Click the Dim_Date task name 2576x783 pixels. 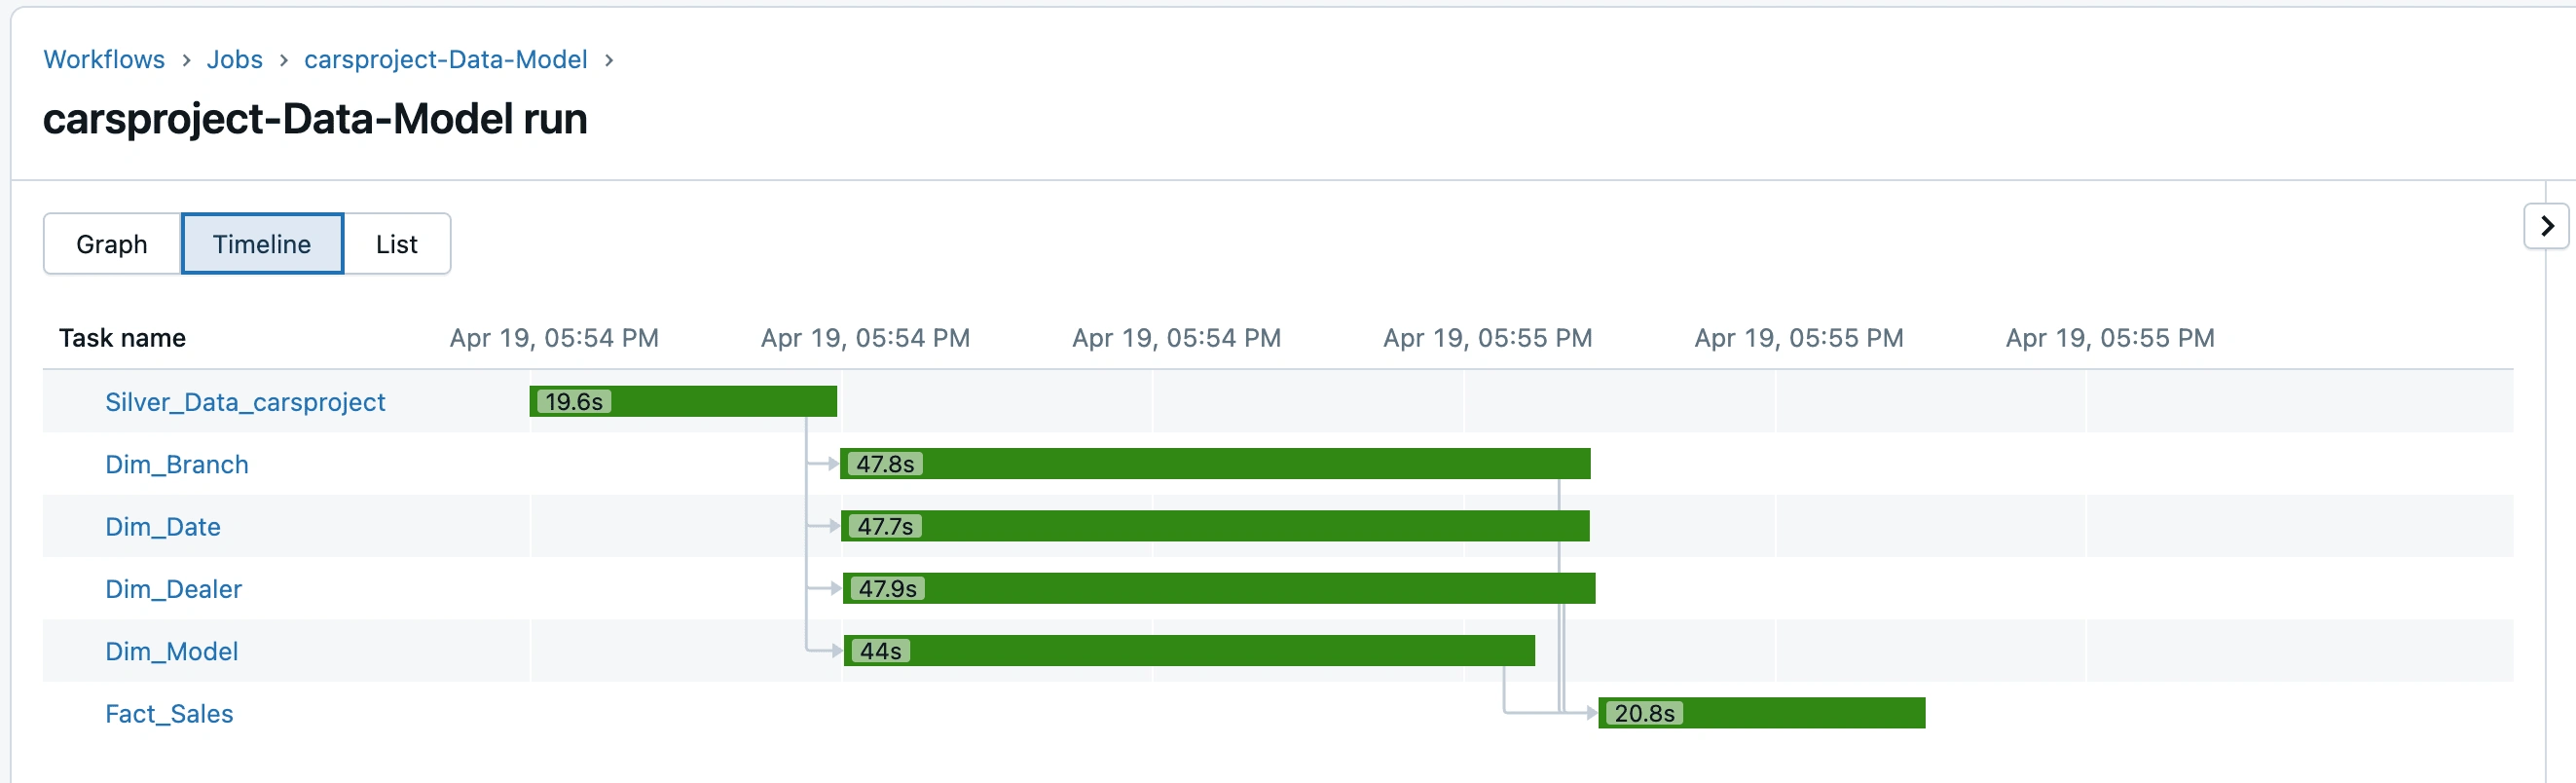pos(163,527)
